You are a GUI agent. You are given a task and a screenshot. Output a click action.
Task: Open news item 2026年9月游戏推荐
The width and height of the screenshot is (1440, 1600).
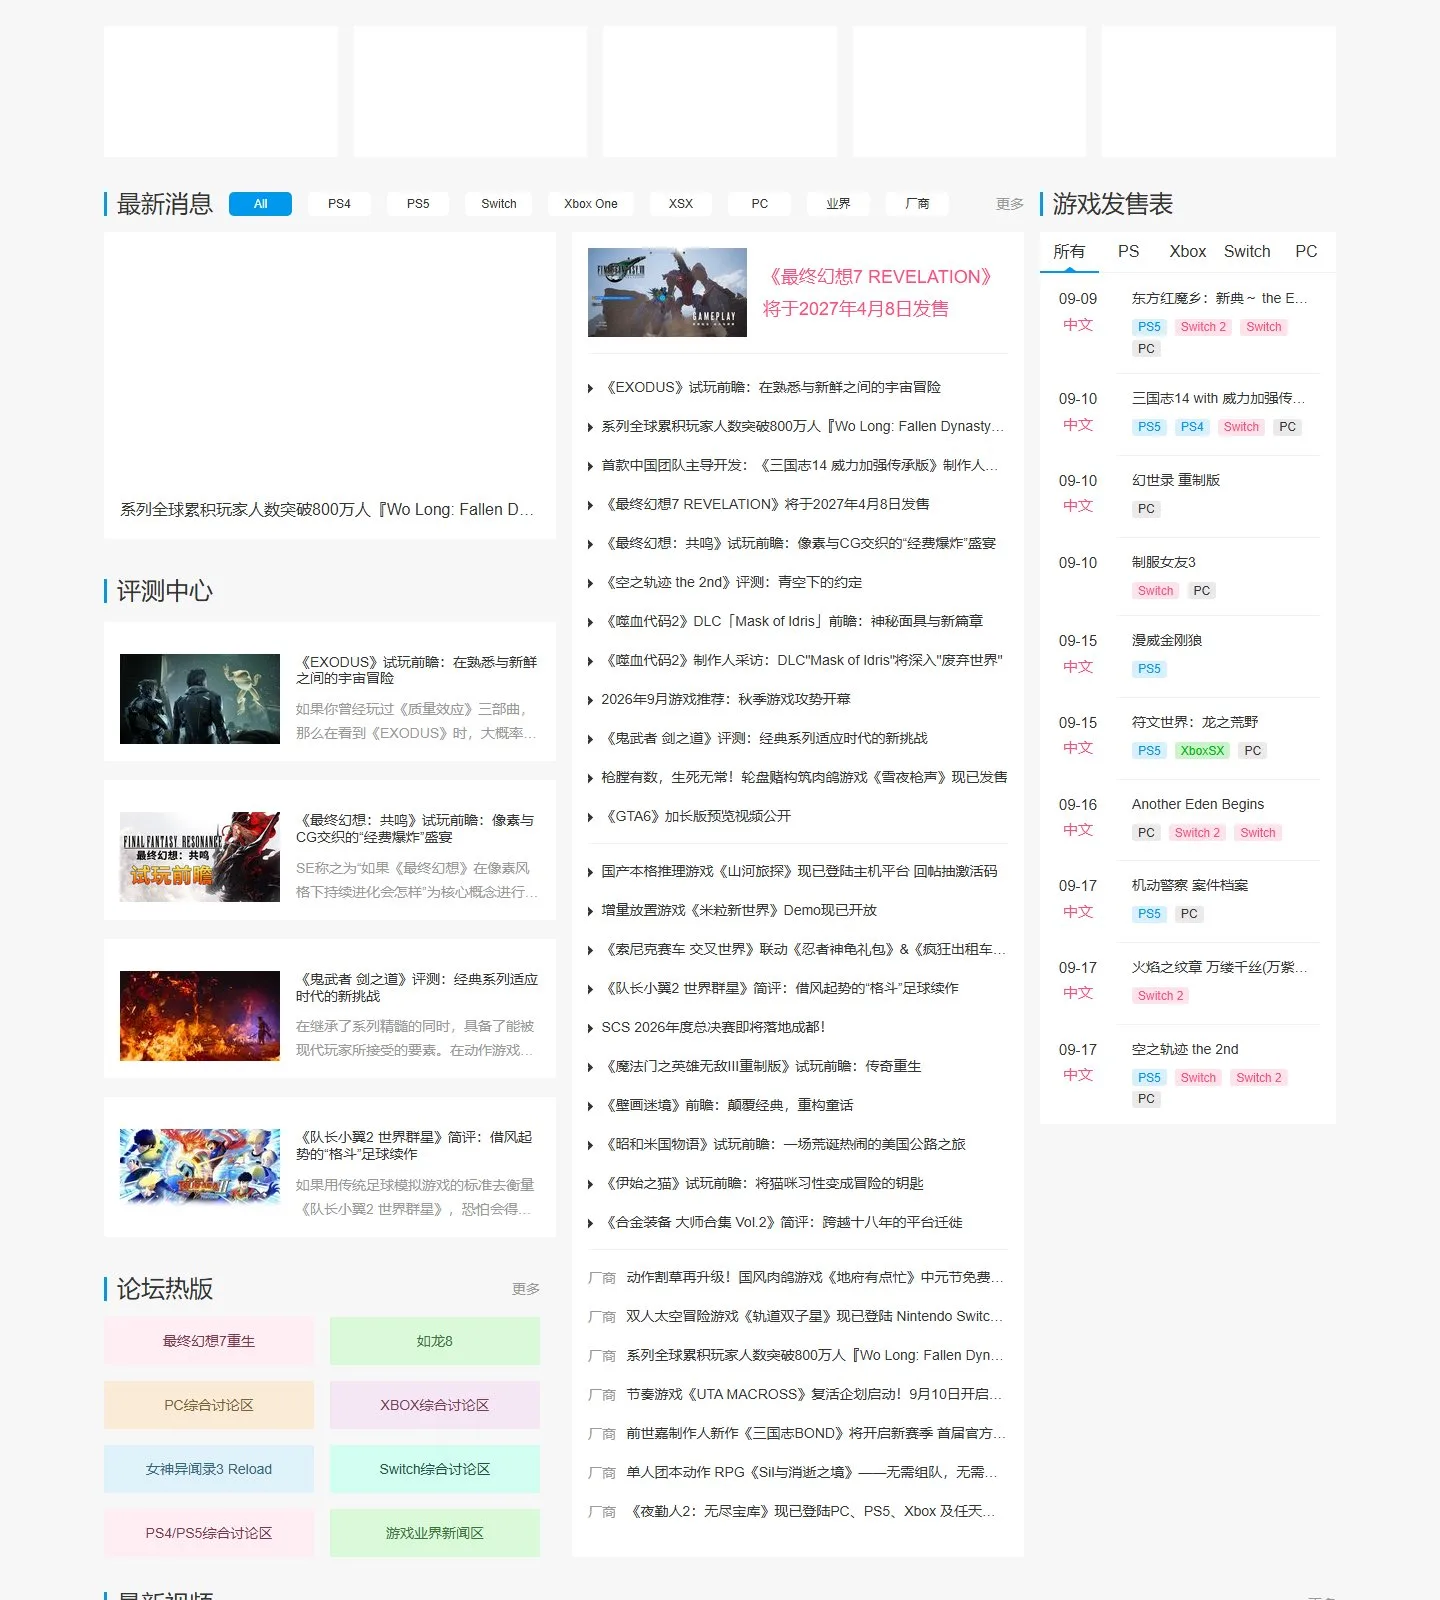click(x=726, y=699)
